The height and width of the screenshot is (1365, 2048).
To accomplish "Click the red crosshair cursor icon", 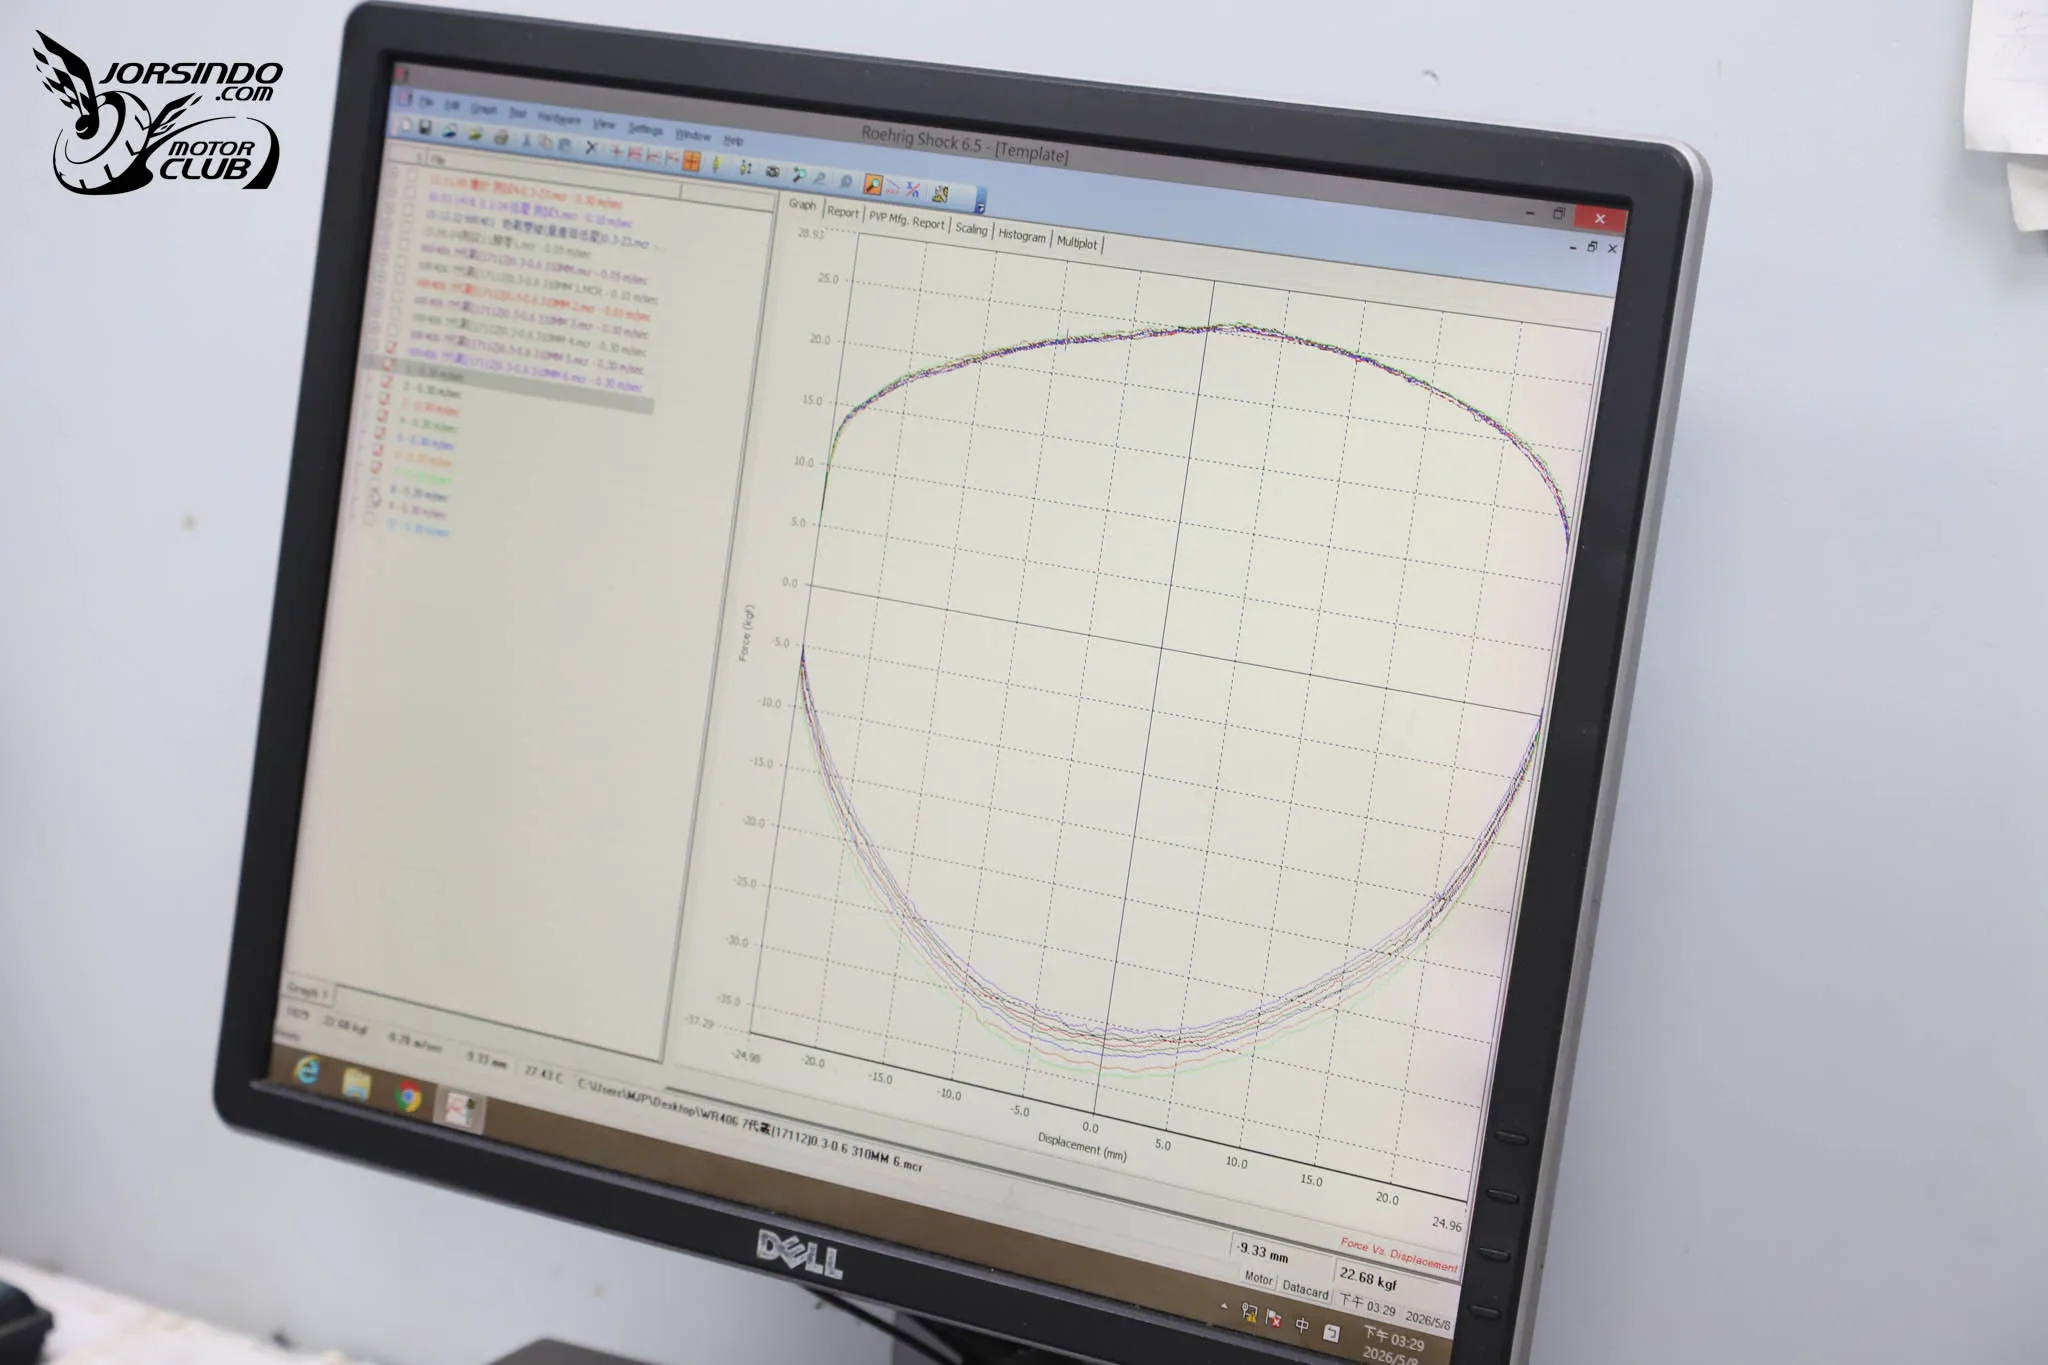I will [616, 151].
